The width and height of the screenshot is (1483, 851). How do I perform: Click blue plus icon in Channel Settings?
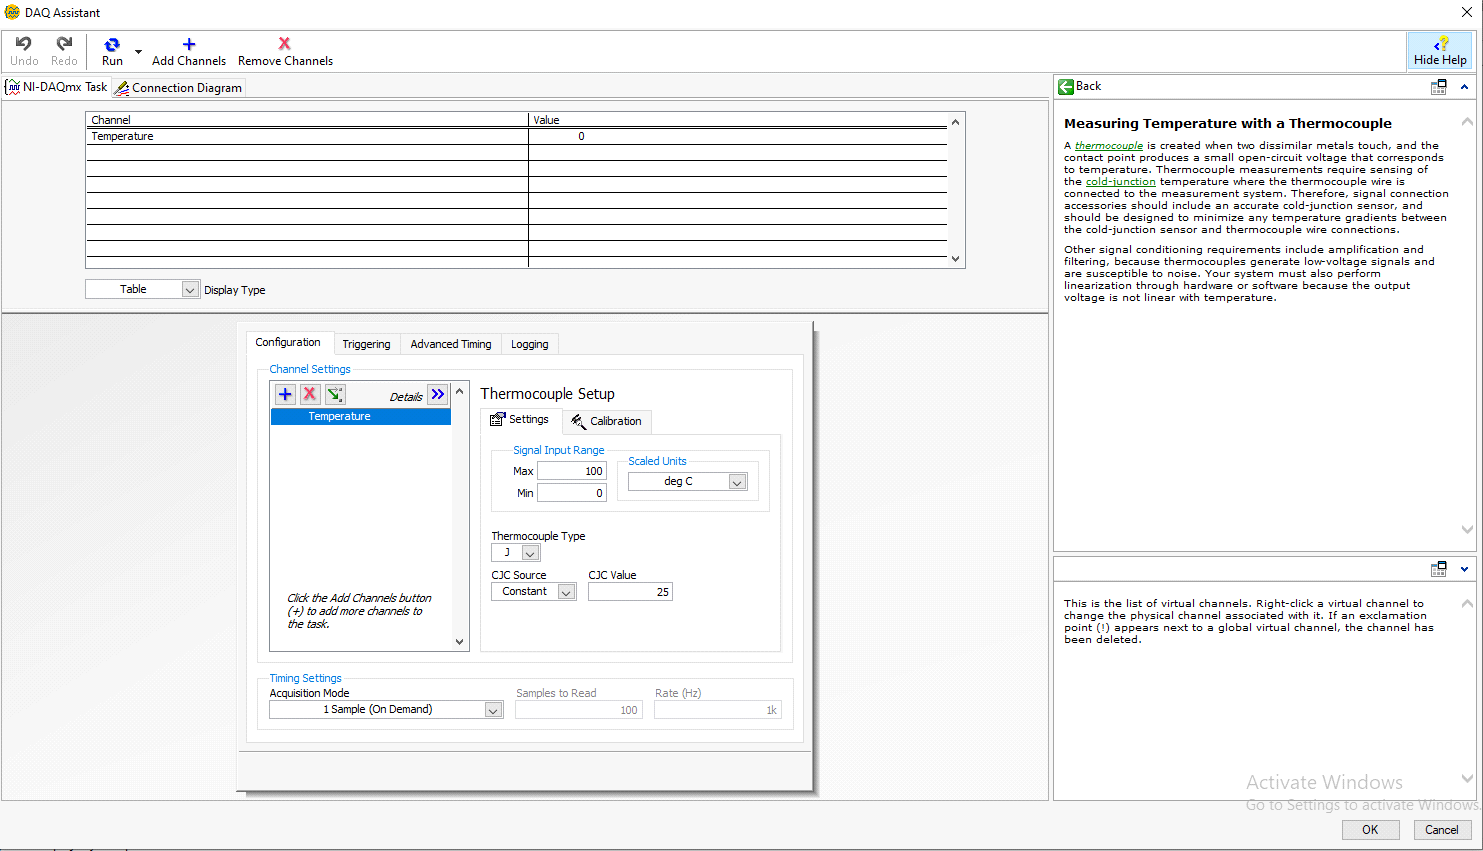(x=285, y=394)
